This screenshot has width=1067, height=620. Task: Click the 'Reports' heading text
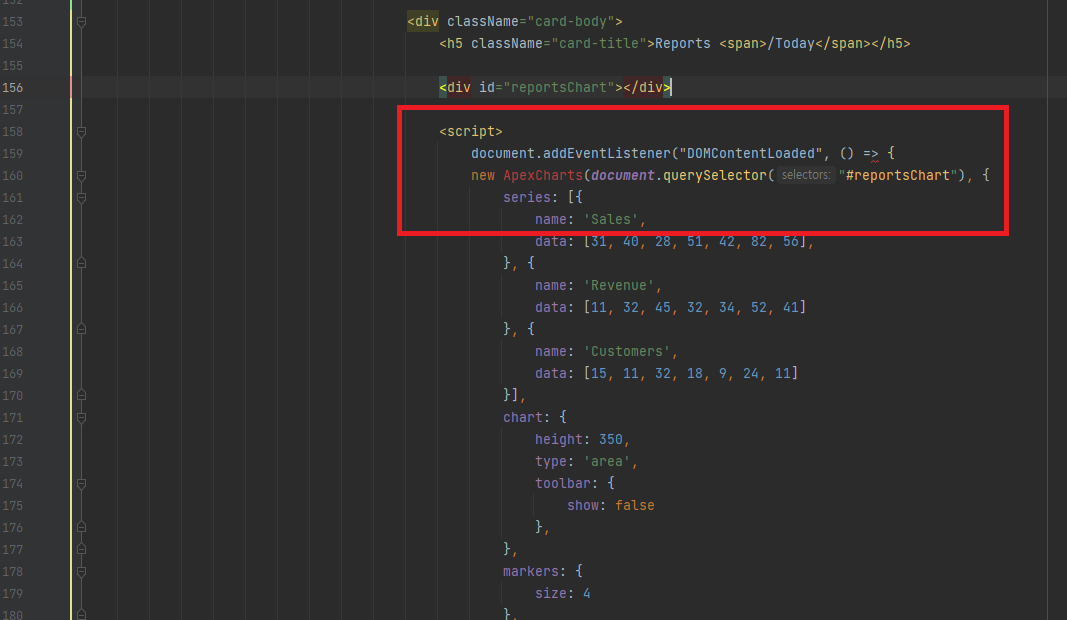click(x=683, y=44)
